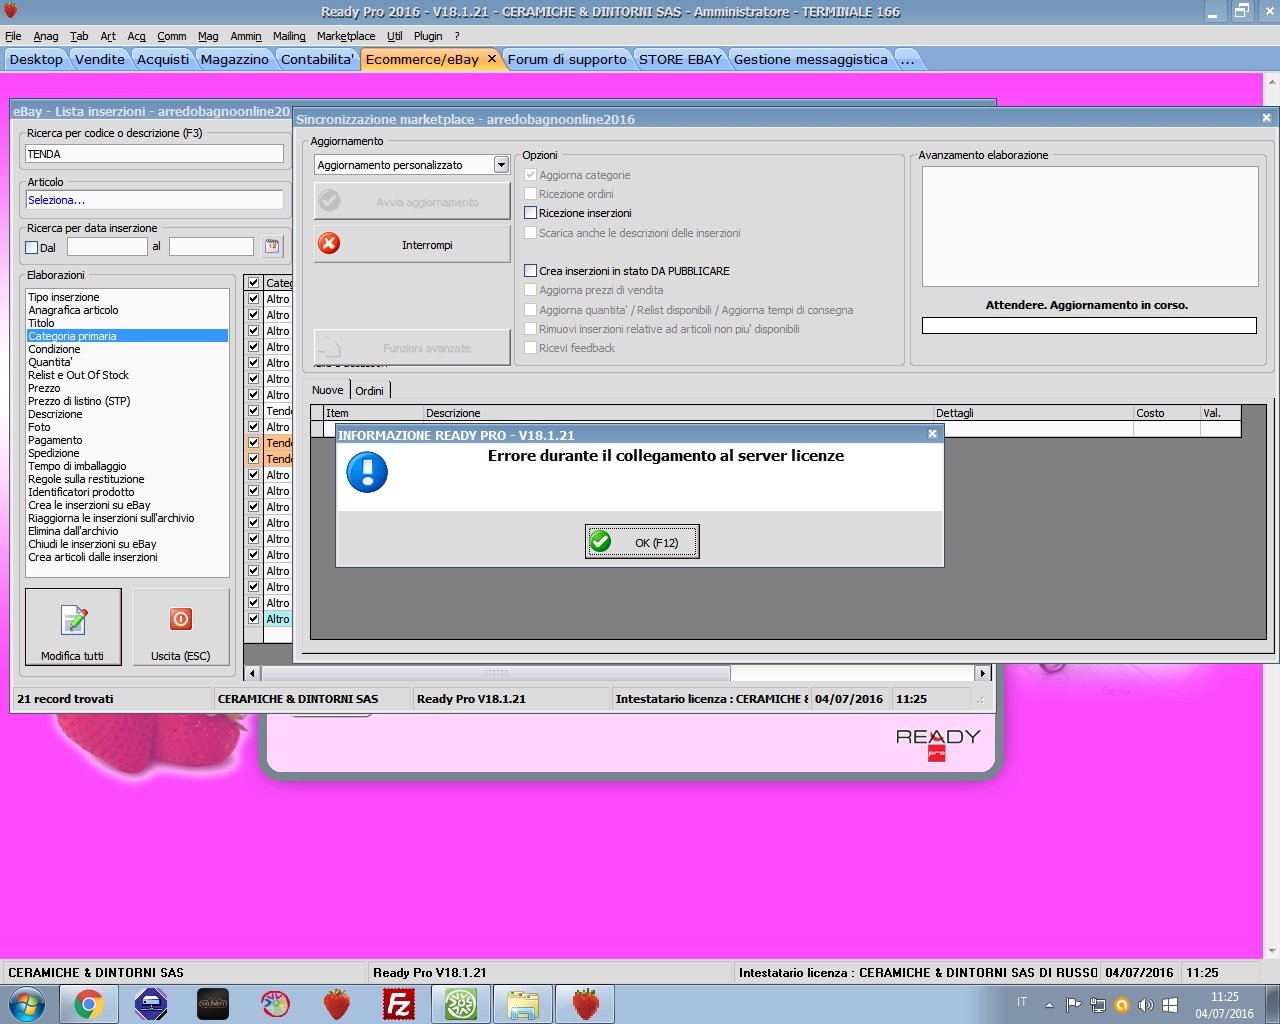Image resolution: width=1280 pixels, height=1024 pixels.
Task: Open the Windows Start menu
Action: 26,1004
